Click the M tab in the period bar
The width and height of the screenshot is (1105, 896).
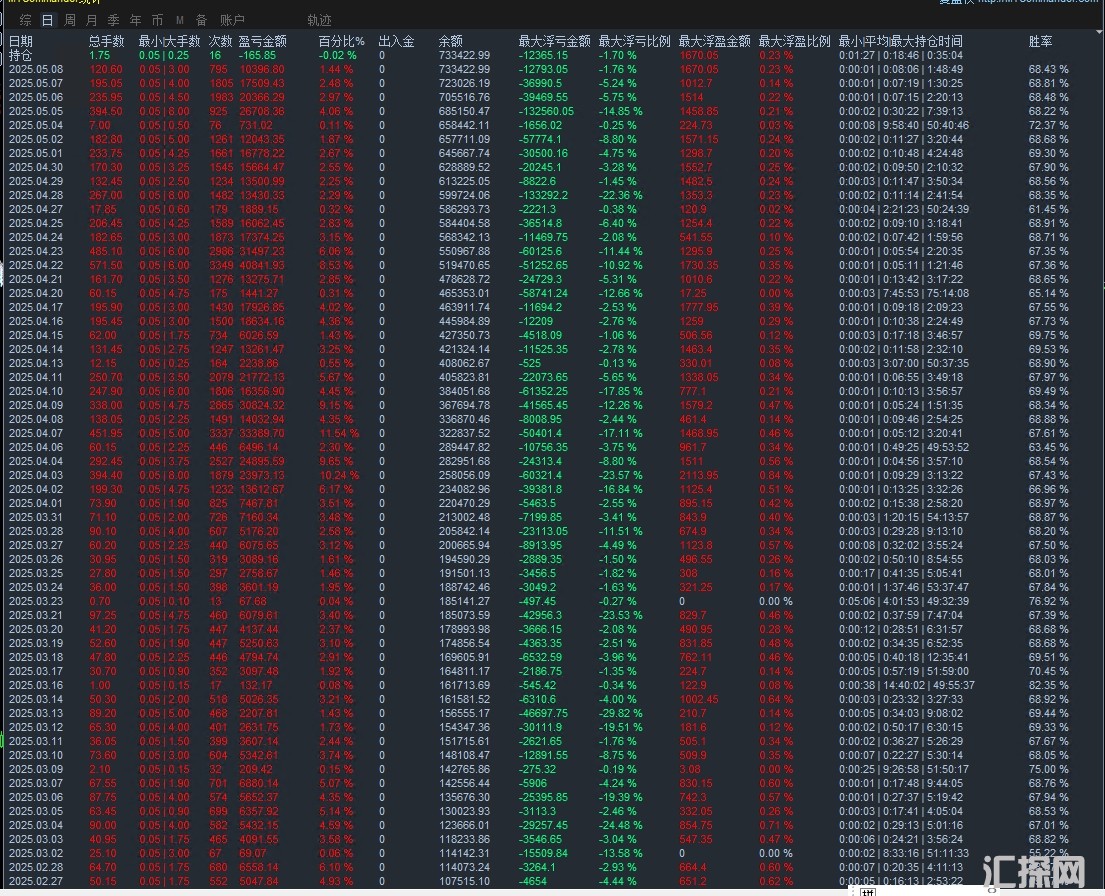click(x=179, y=20)
